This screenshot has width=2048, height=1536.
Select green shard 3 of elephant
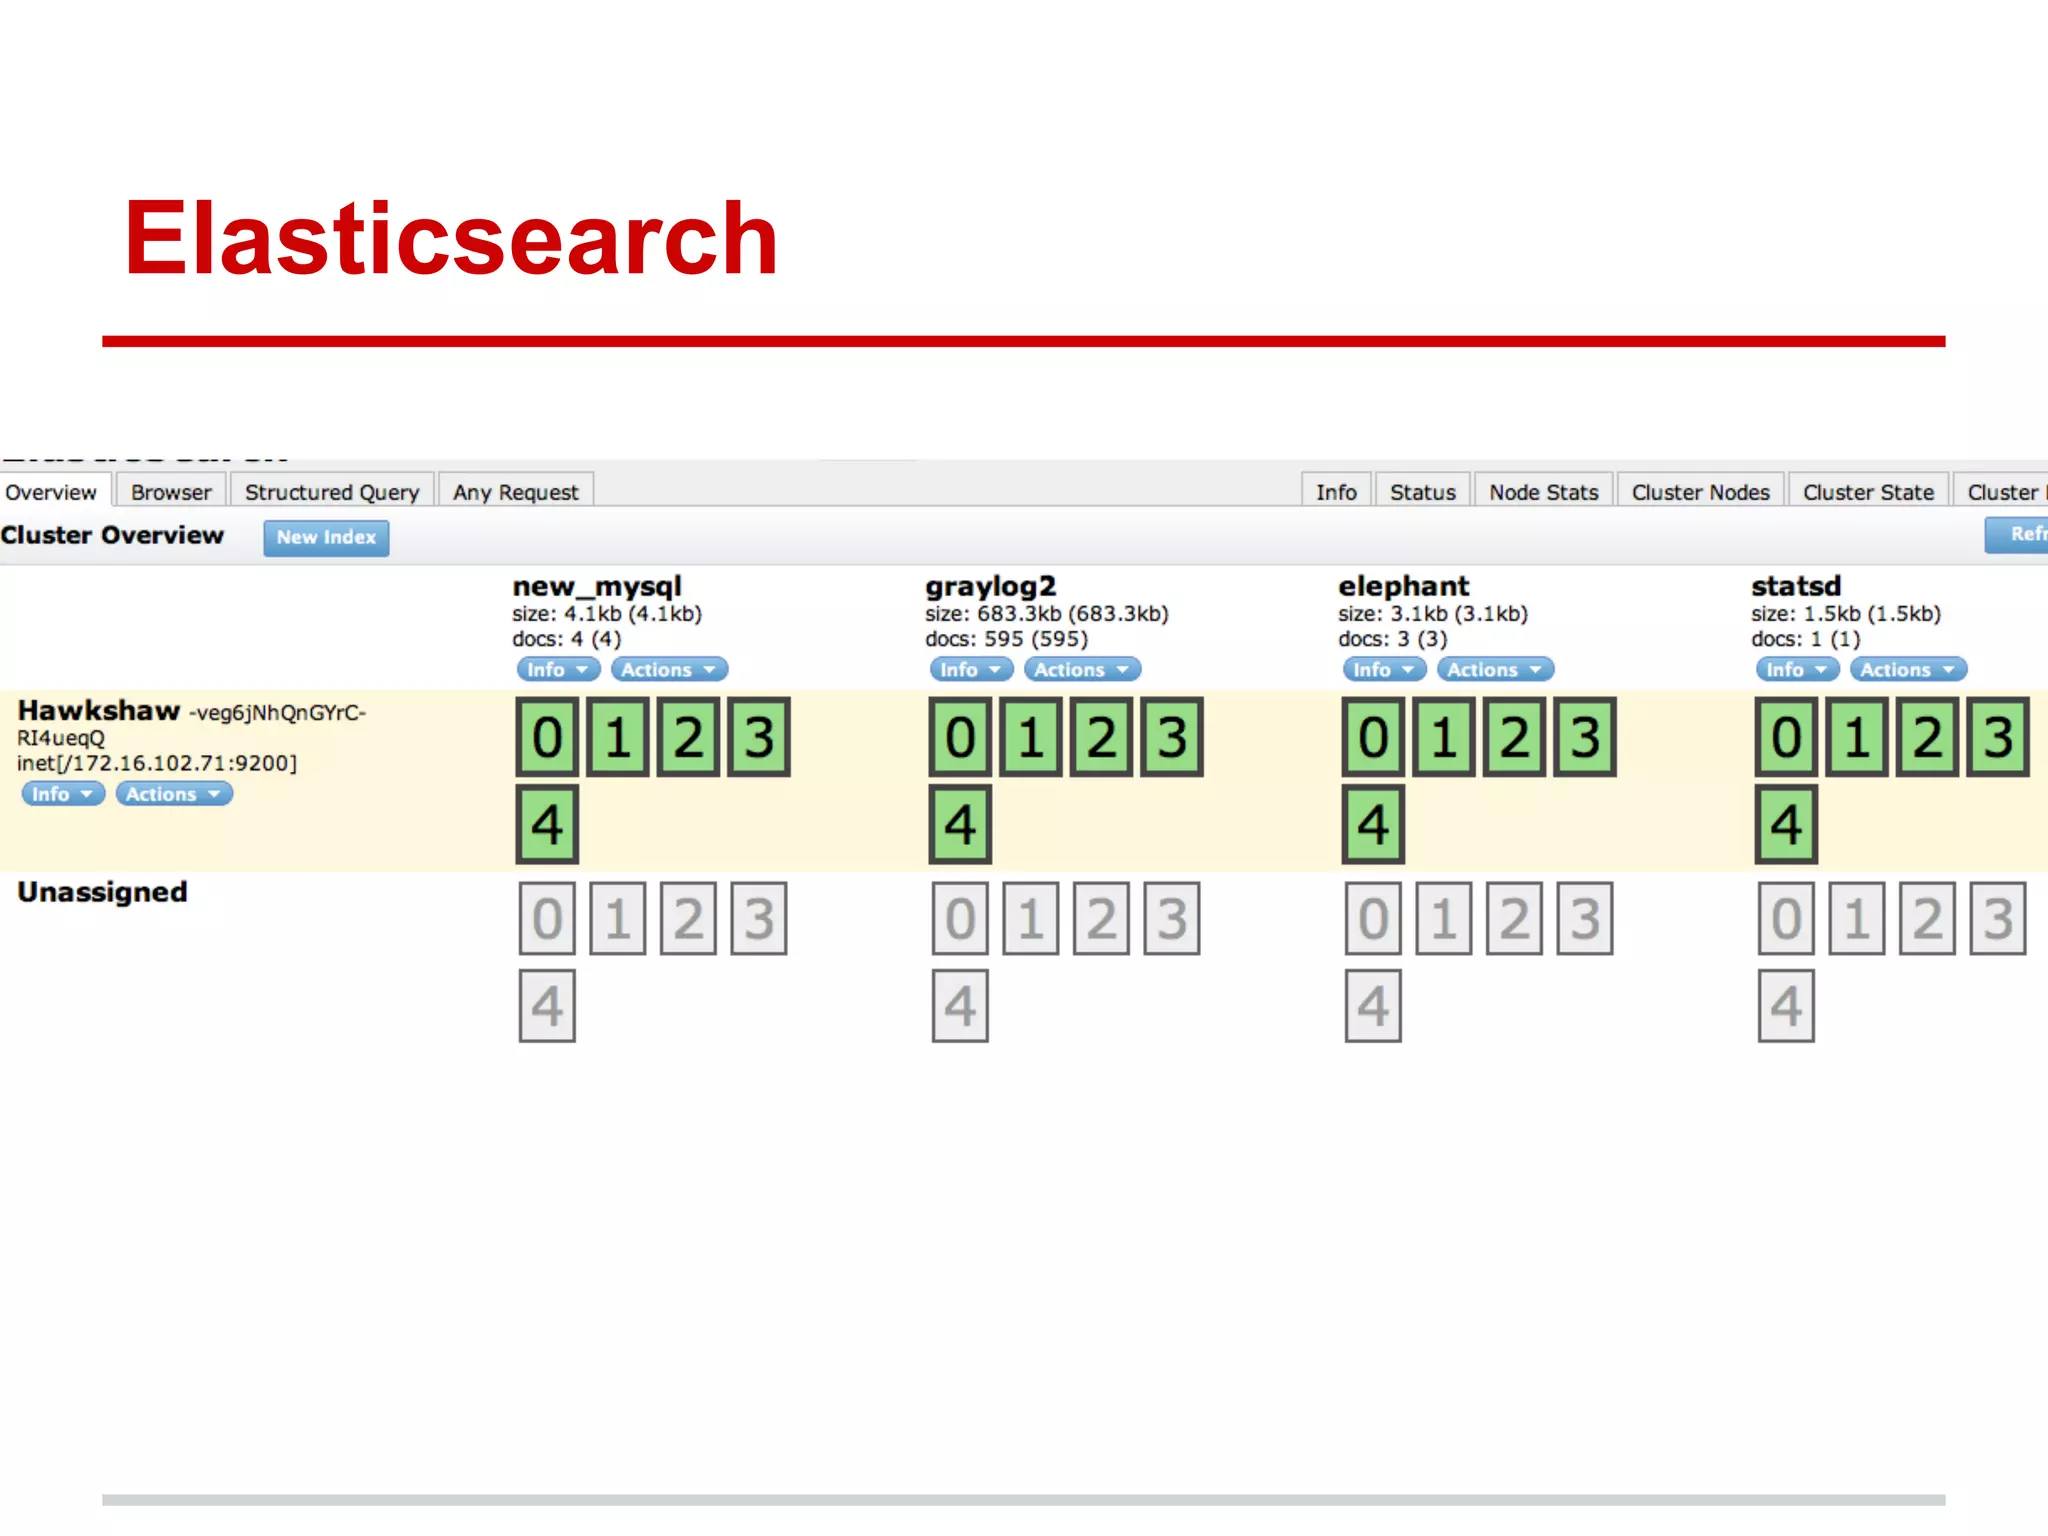(1585, 737)
